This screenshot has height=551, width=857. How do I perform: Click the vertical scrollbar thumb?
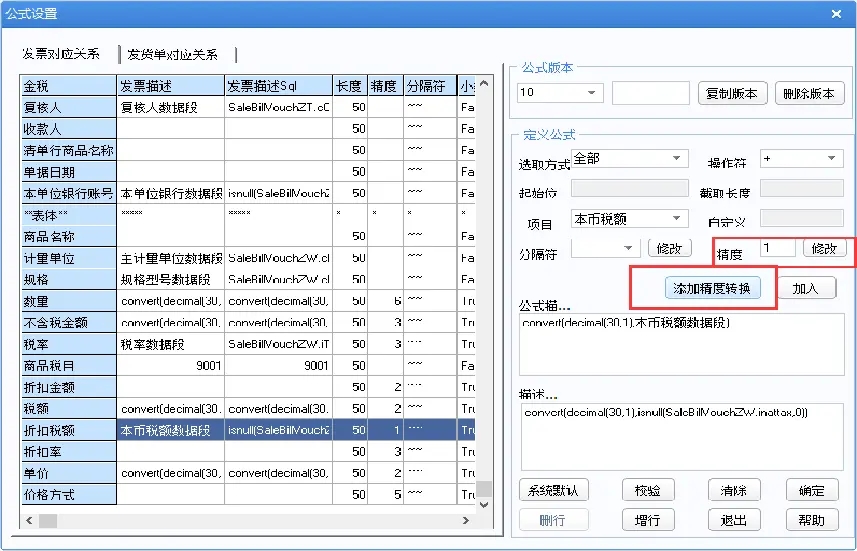point(484,488)
